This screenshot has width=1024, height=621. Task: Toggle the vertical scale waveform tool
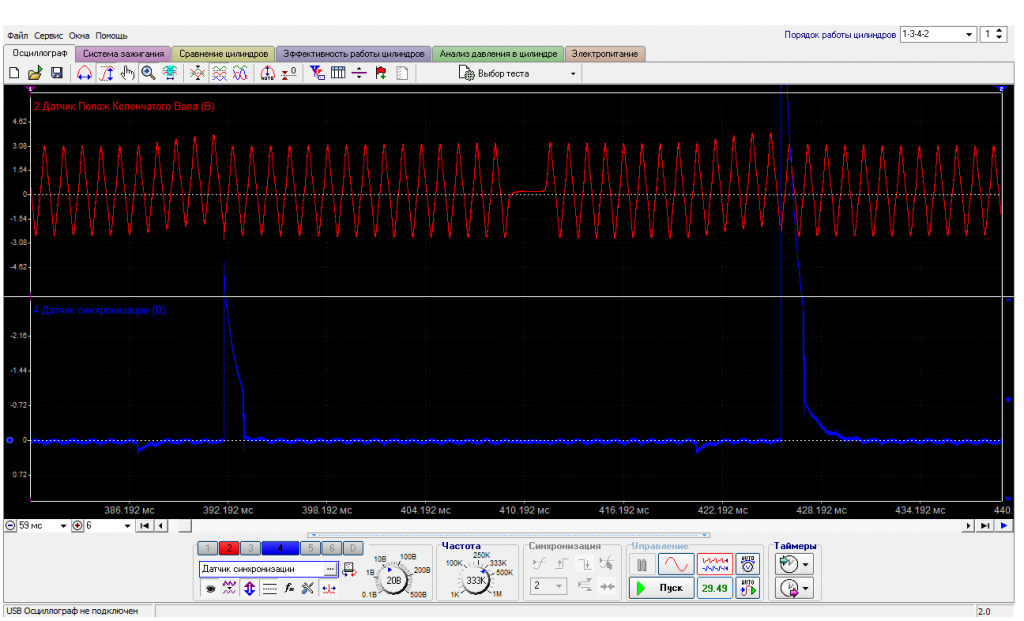tap(106, 73)
